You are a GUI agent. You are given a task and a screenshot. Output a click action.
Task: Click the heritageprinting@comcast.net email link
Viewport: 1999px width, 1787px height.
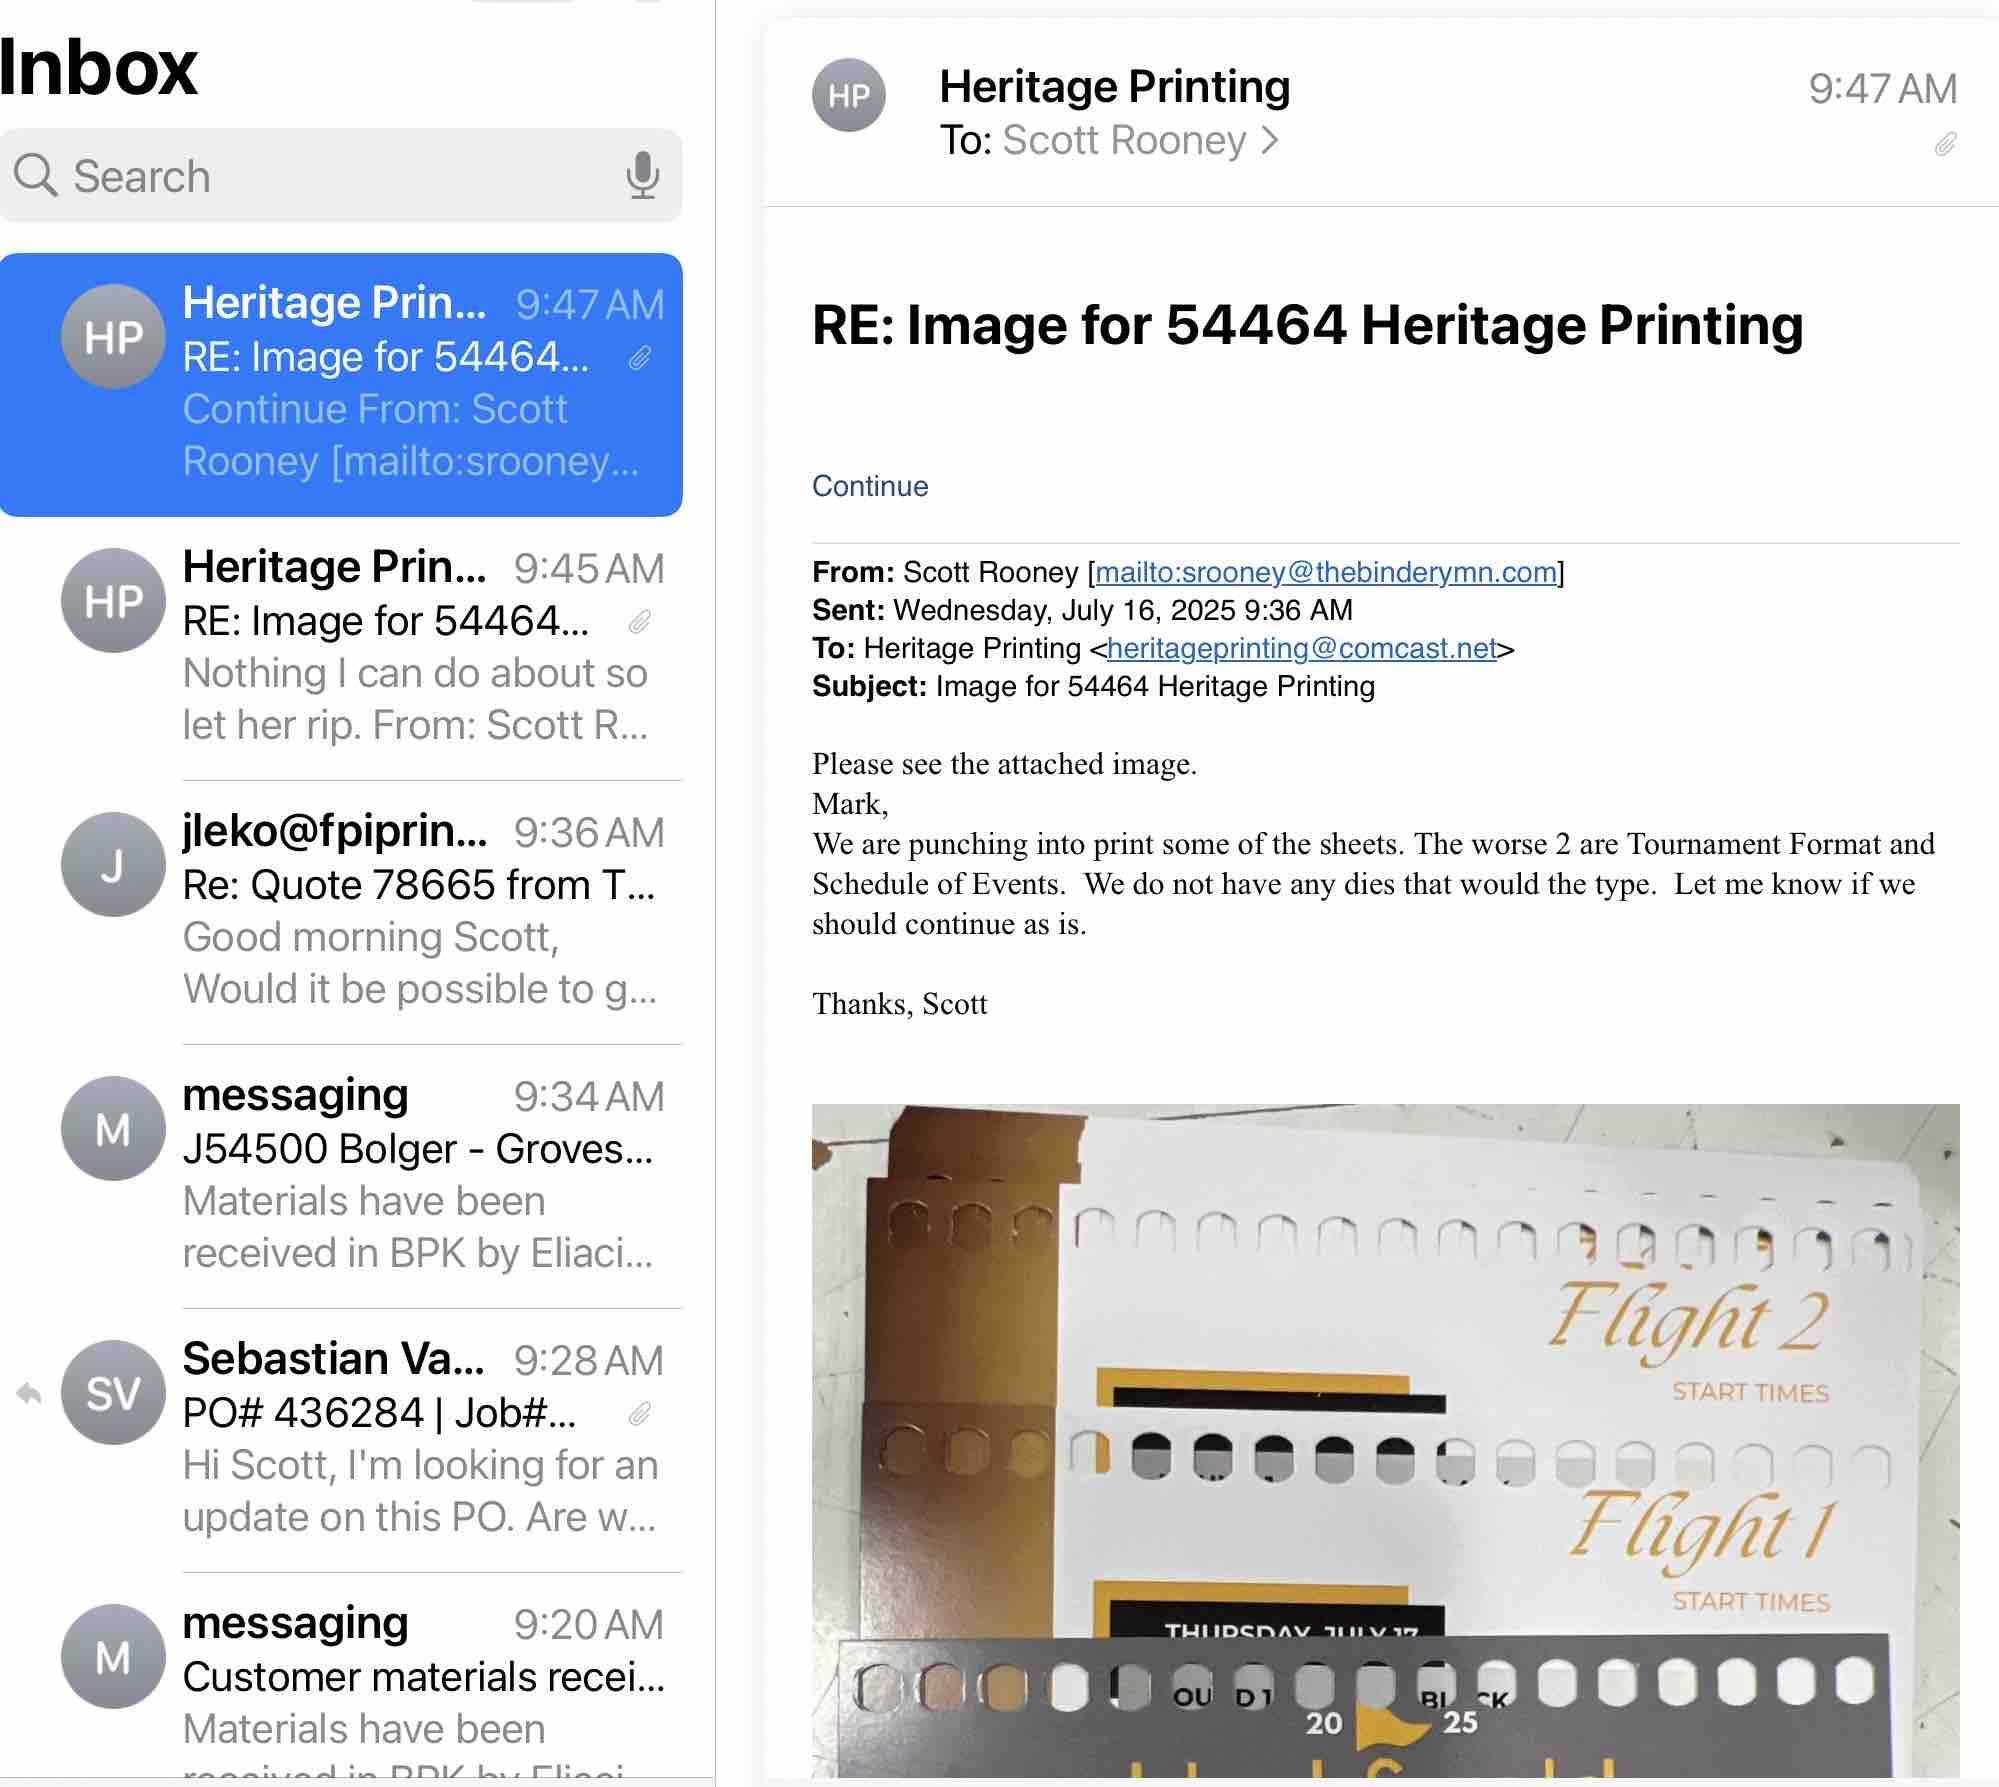tap(1302, 648)
